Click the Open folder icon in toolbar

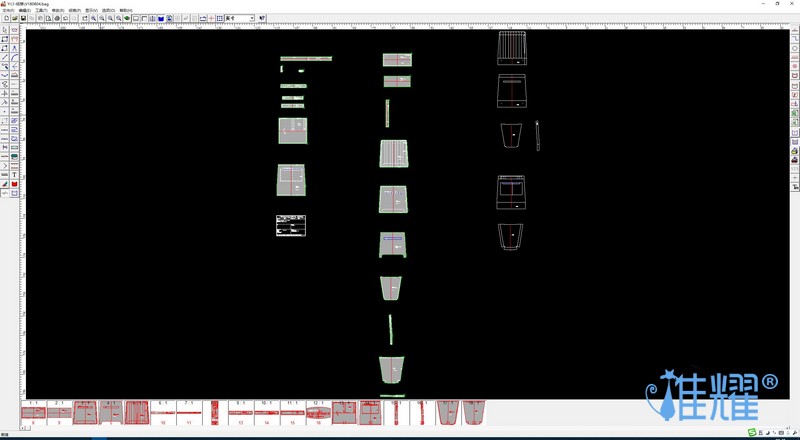point(14,18)
